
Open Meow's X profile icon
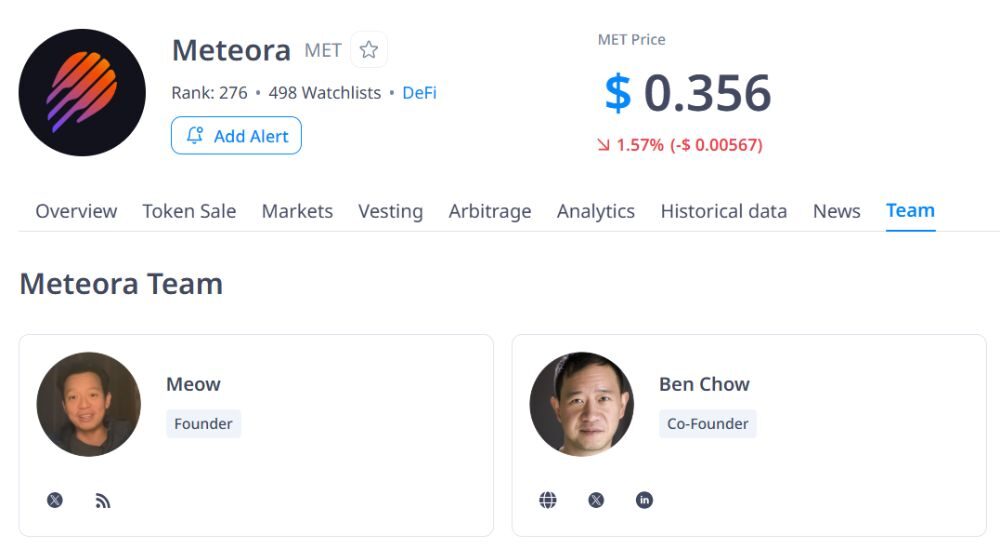[x=55, y=500]
